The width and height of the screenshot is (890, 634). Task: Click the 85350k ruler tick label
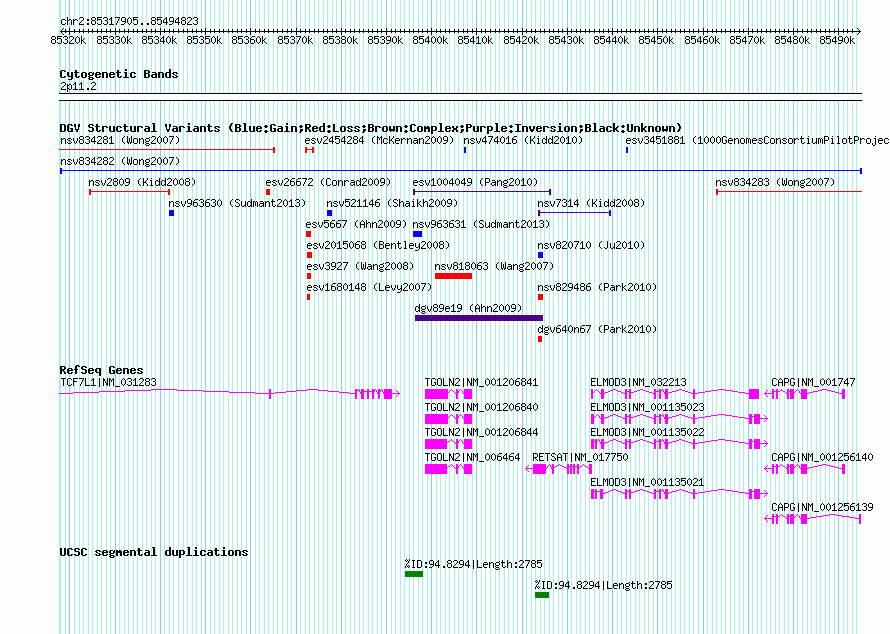point(204,40)
